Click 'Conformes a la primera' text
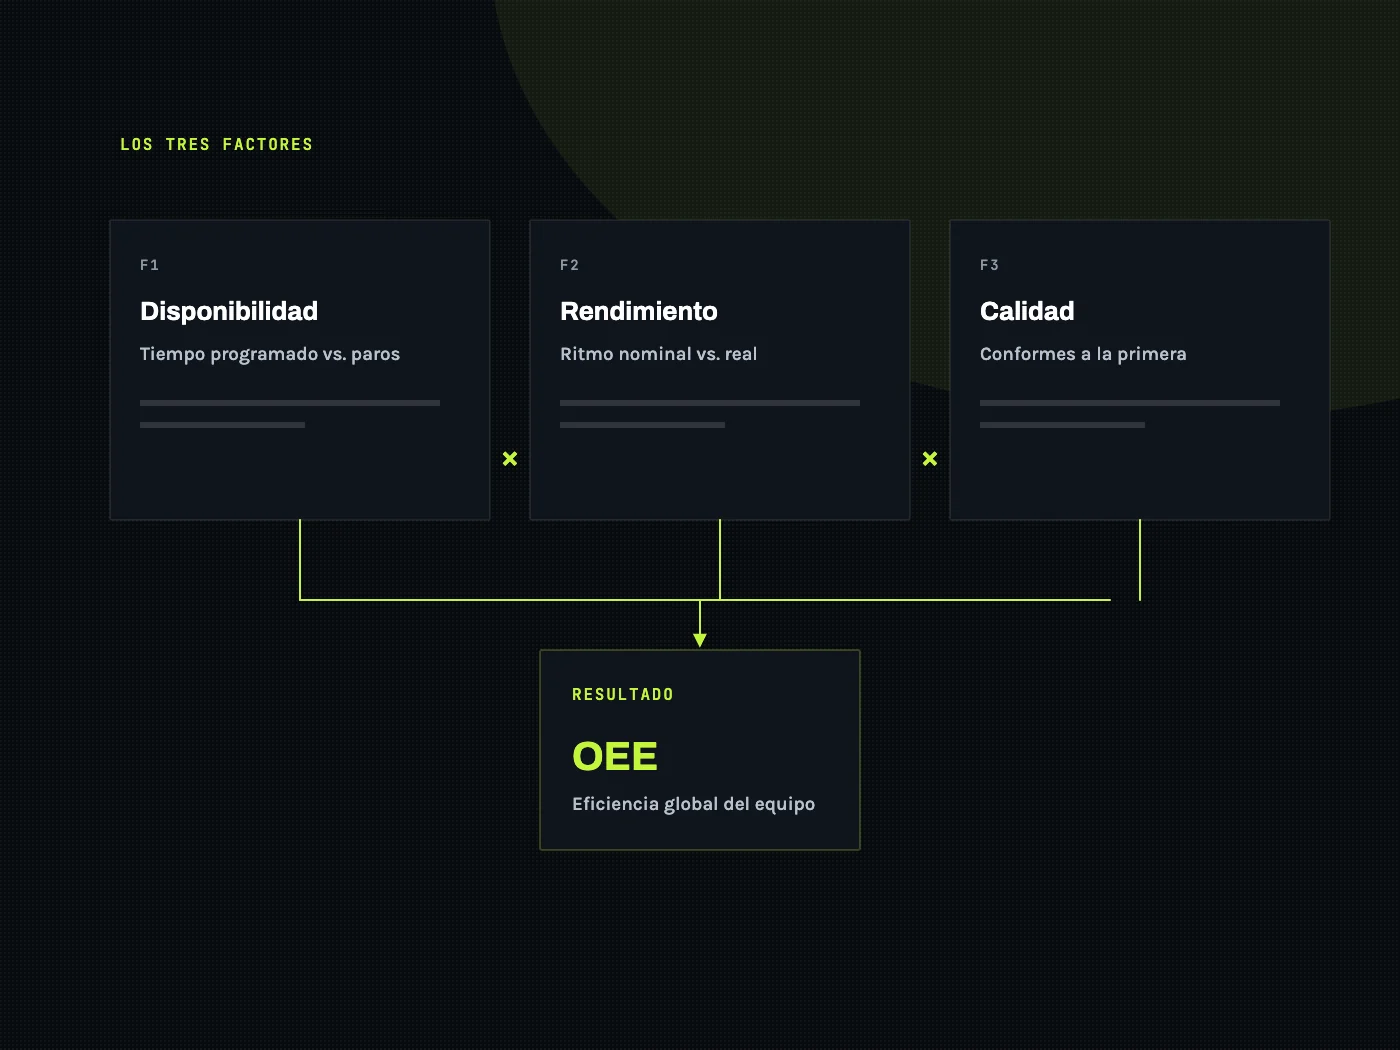This screenshot has height=1050, width=1400. pyautogui.click(x=1083, y=354)
